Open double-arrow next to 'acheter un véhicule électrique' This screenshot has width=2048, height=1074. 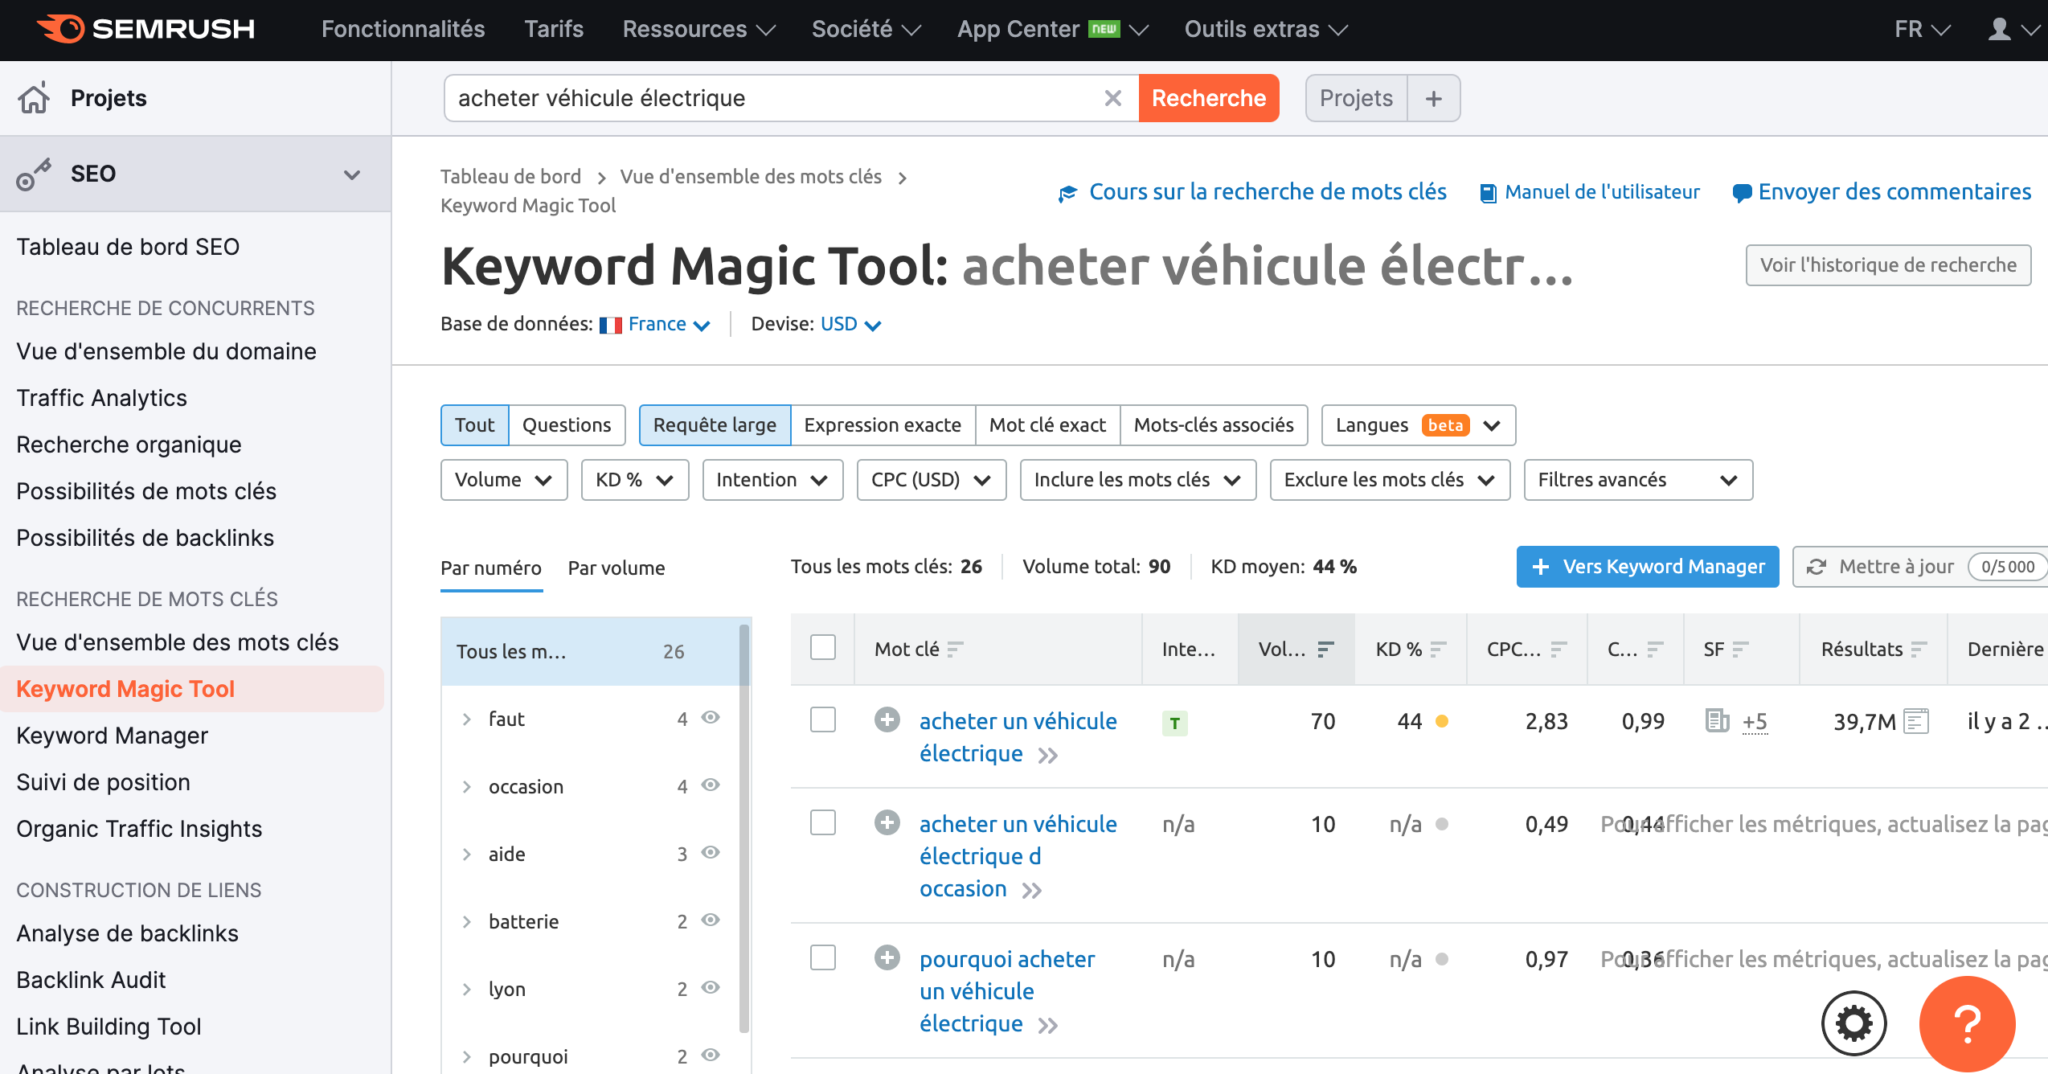tap(1047, 756)
